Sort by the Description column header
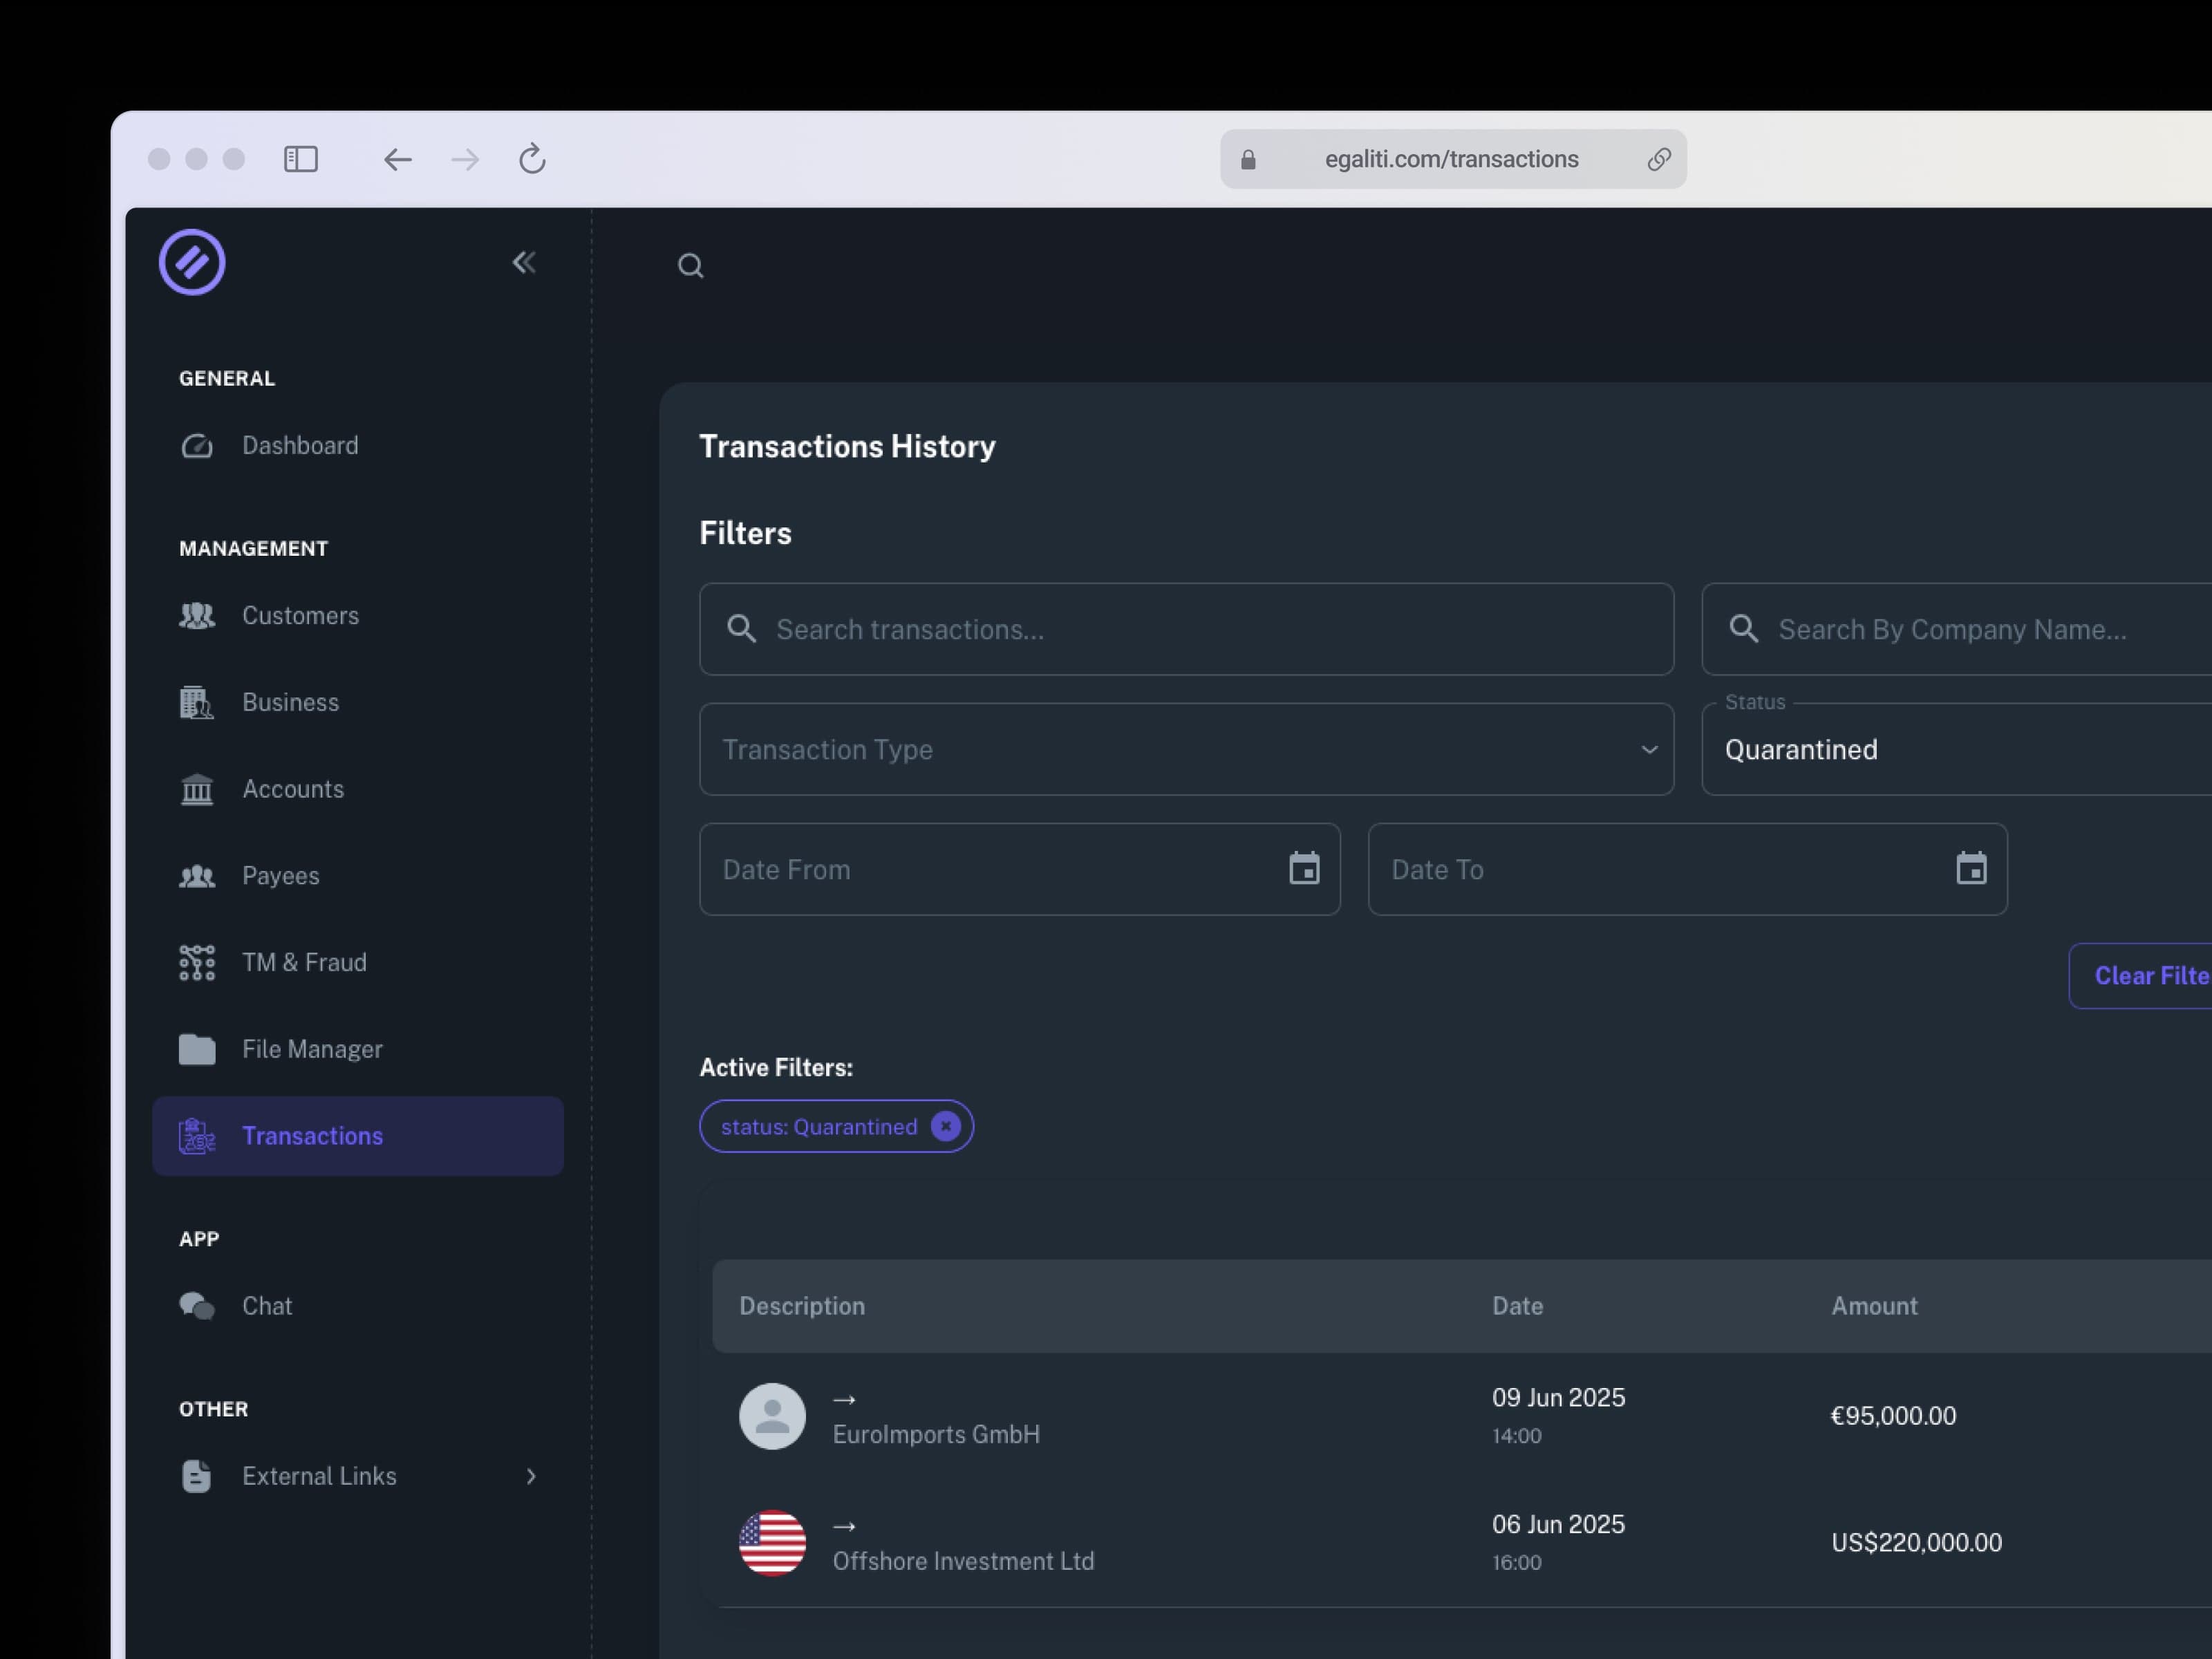This screenshot has height=1659, width=2212. (802, 1307)
